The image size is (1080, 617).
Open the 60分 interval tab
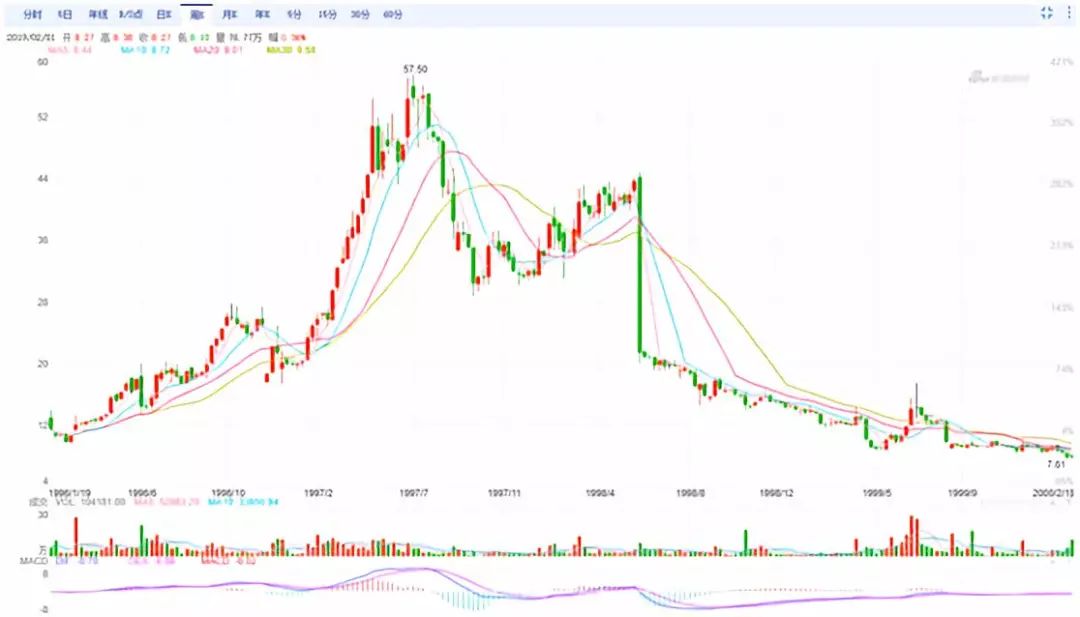click(393, 15)
